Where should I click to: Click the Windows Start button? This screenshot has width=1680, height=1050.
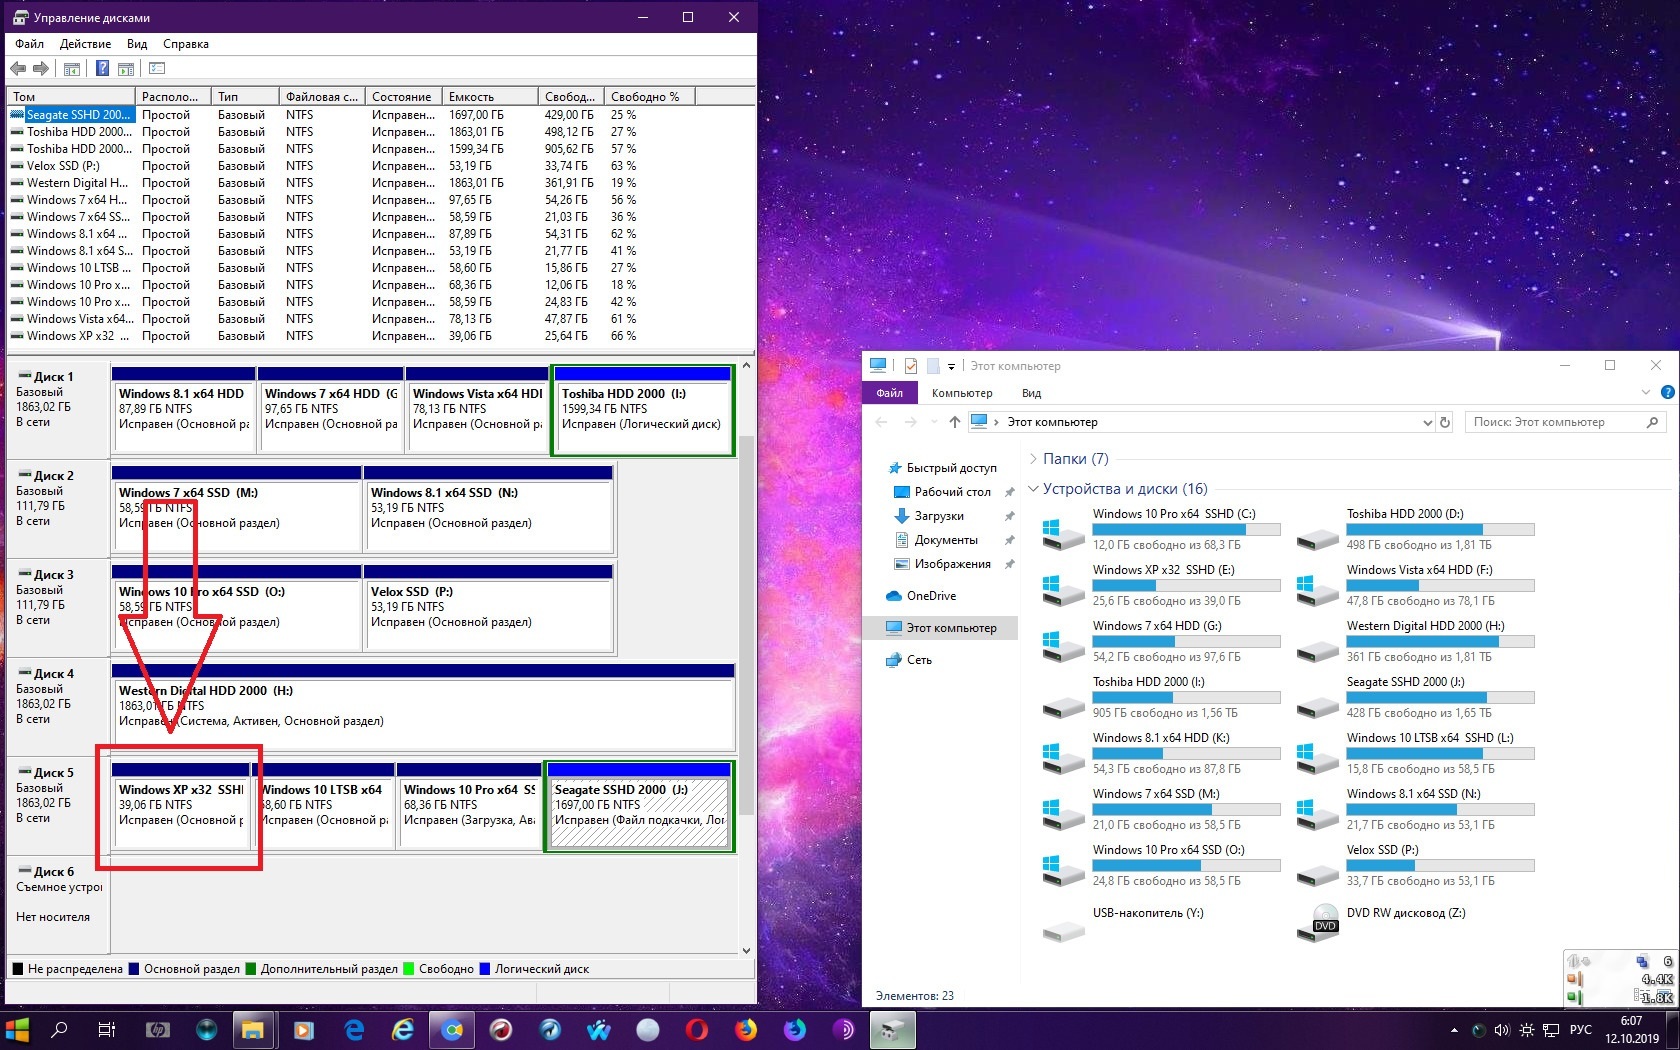pyautogui.click(x=17, y=1029)
